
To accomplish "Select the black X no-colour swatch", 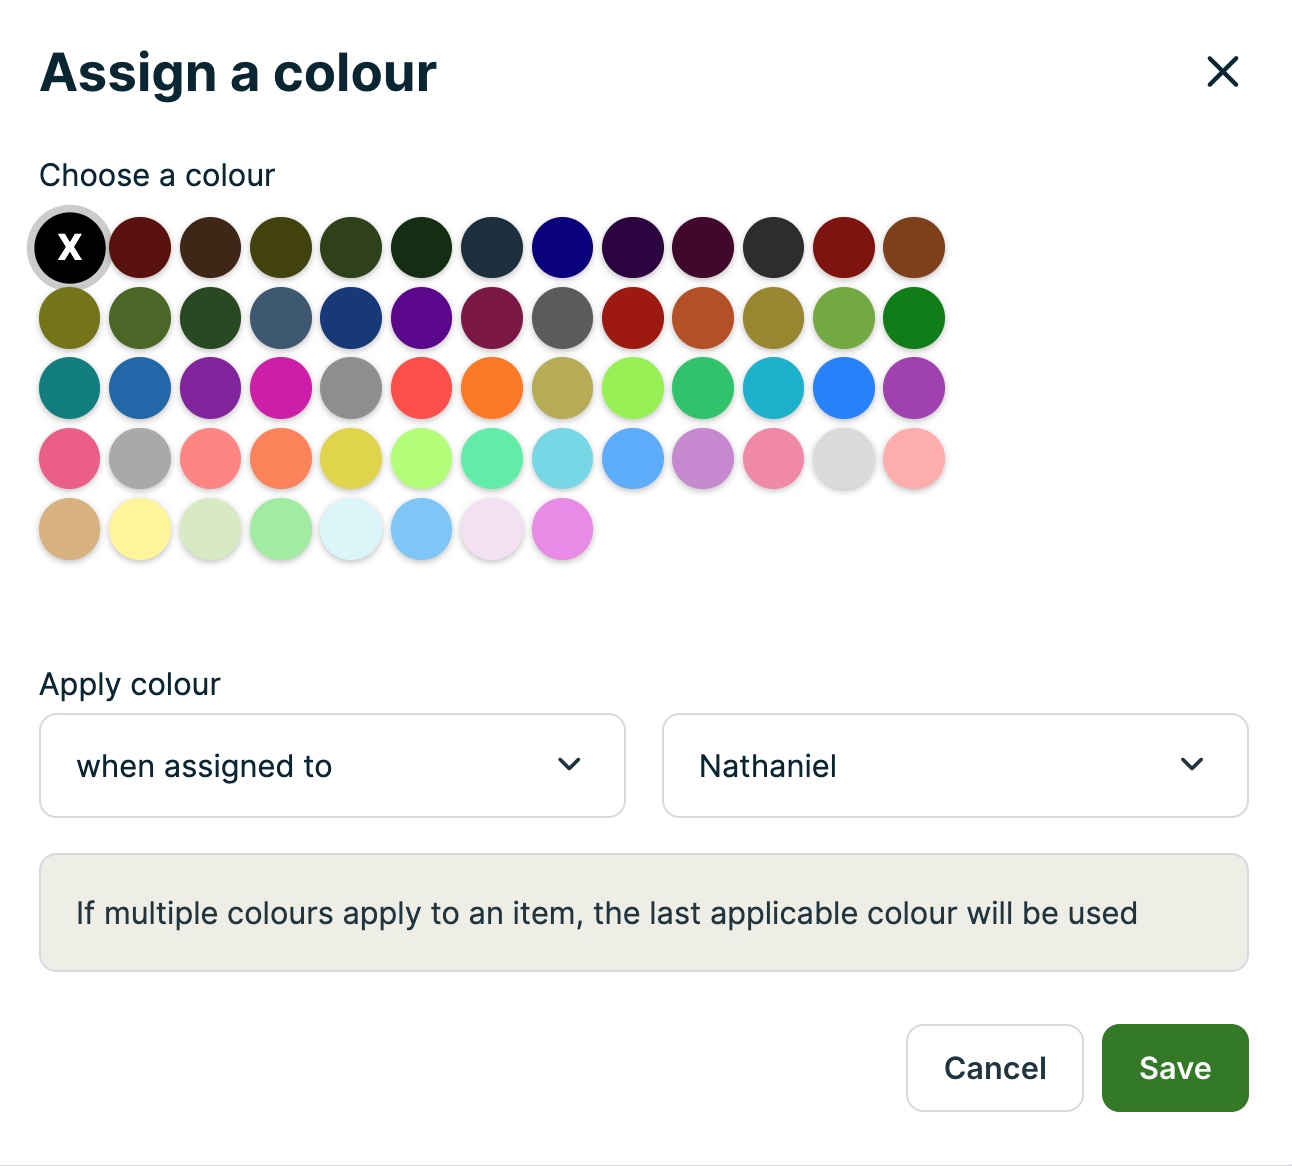I will point(70,247).
